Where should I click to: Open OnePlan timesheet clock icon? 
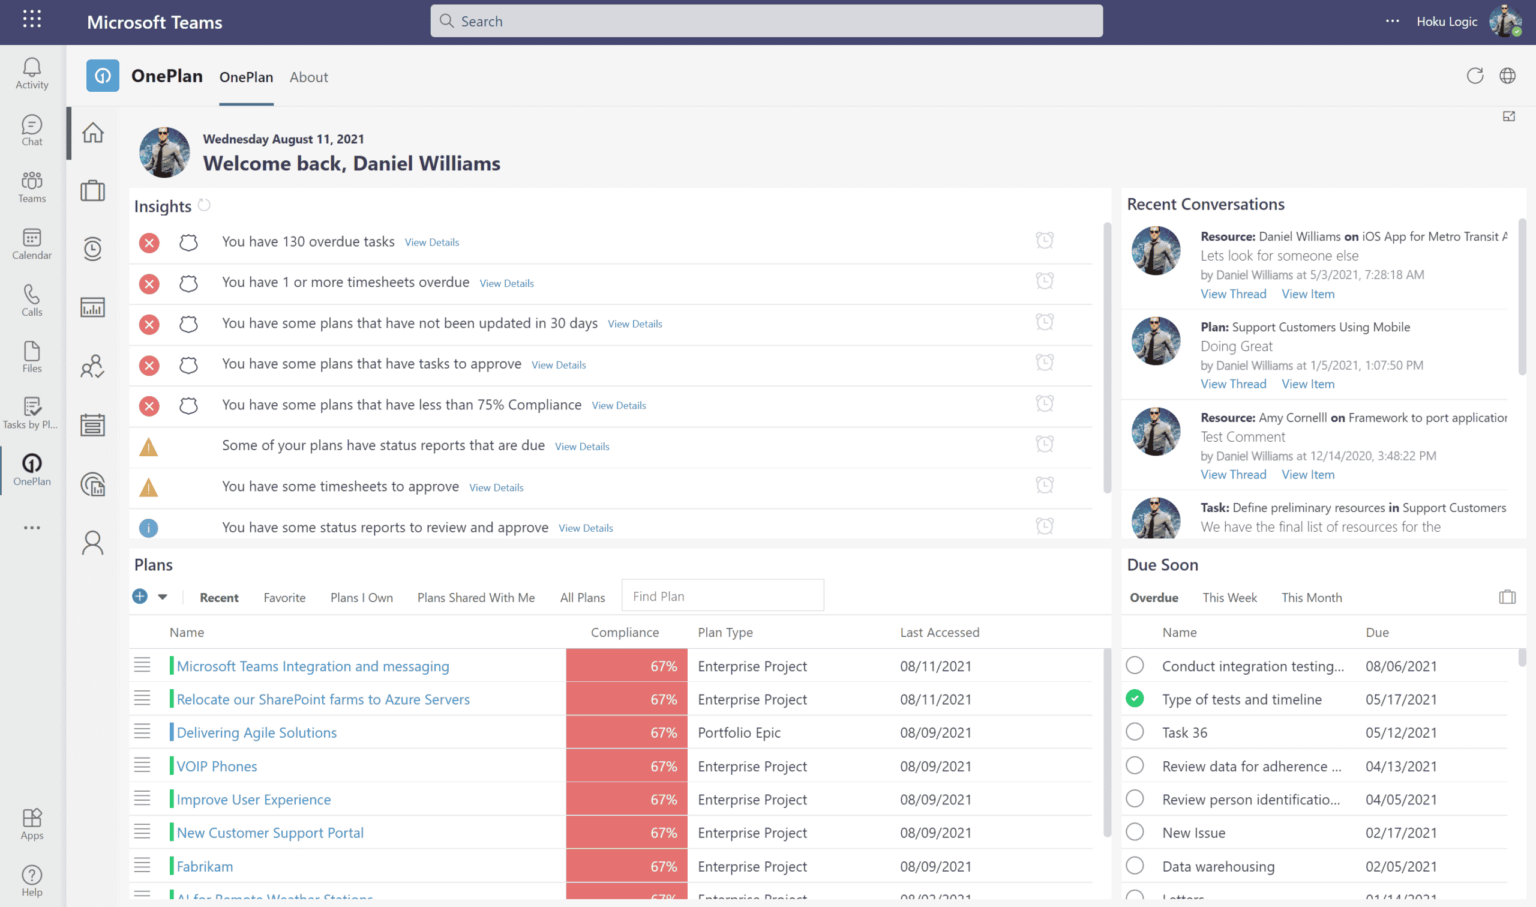[93, 249]
